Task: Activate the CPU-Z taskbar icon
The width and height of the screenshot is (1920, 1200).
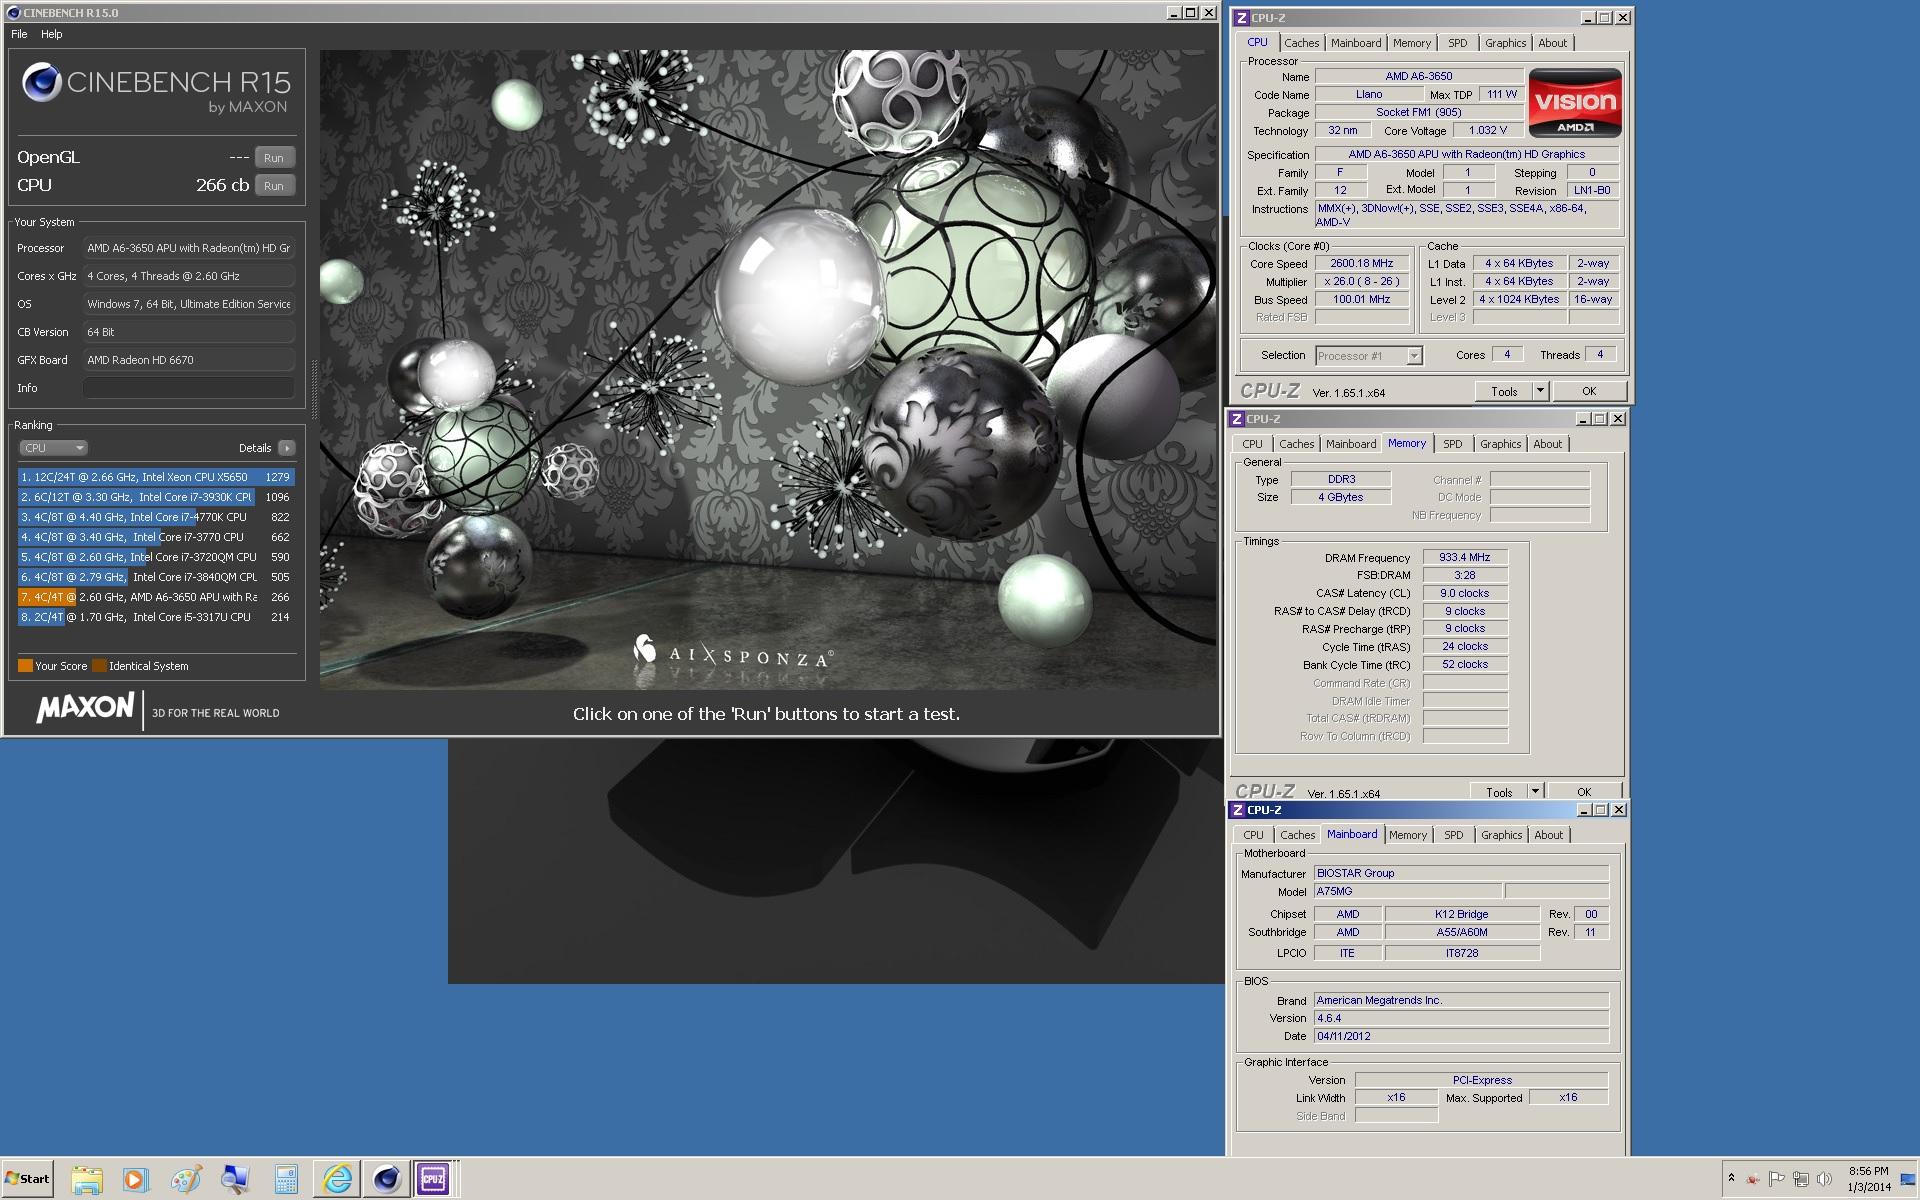Action: click(x=434, y=1179)
